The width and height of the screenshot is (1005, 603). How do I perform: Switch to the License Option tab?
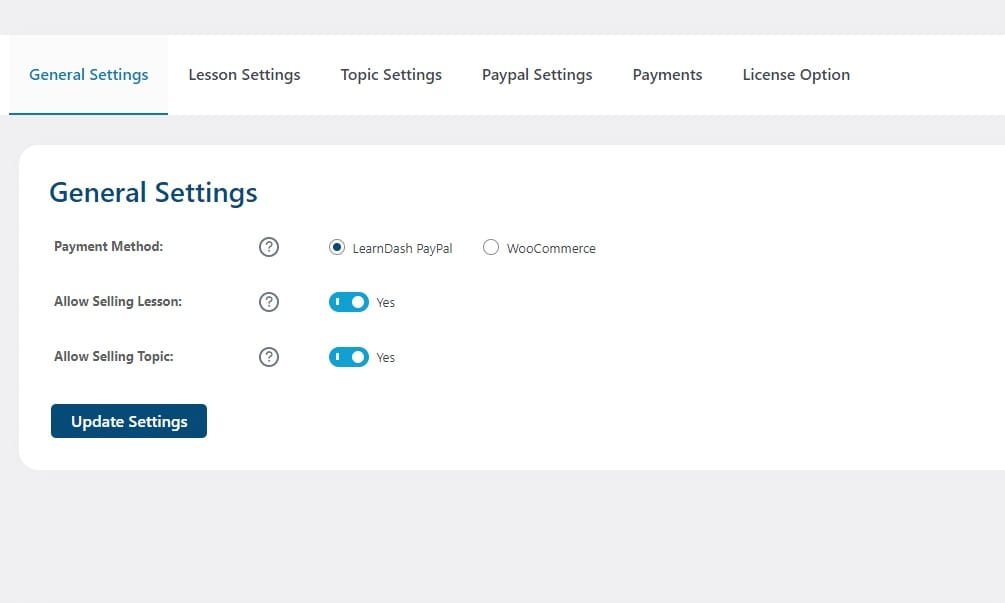point(796,75)
